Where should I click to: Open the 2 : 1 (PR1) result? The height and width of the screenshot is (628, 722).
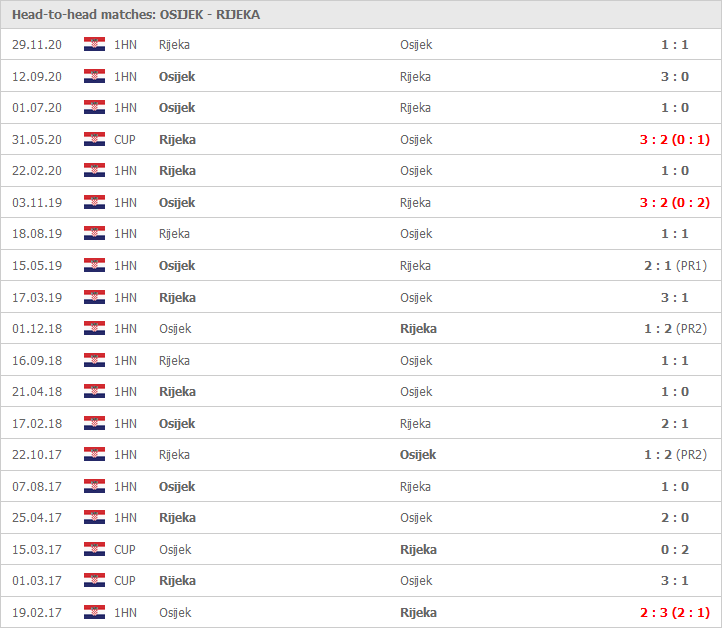click(675, 265)
